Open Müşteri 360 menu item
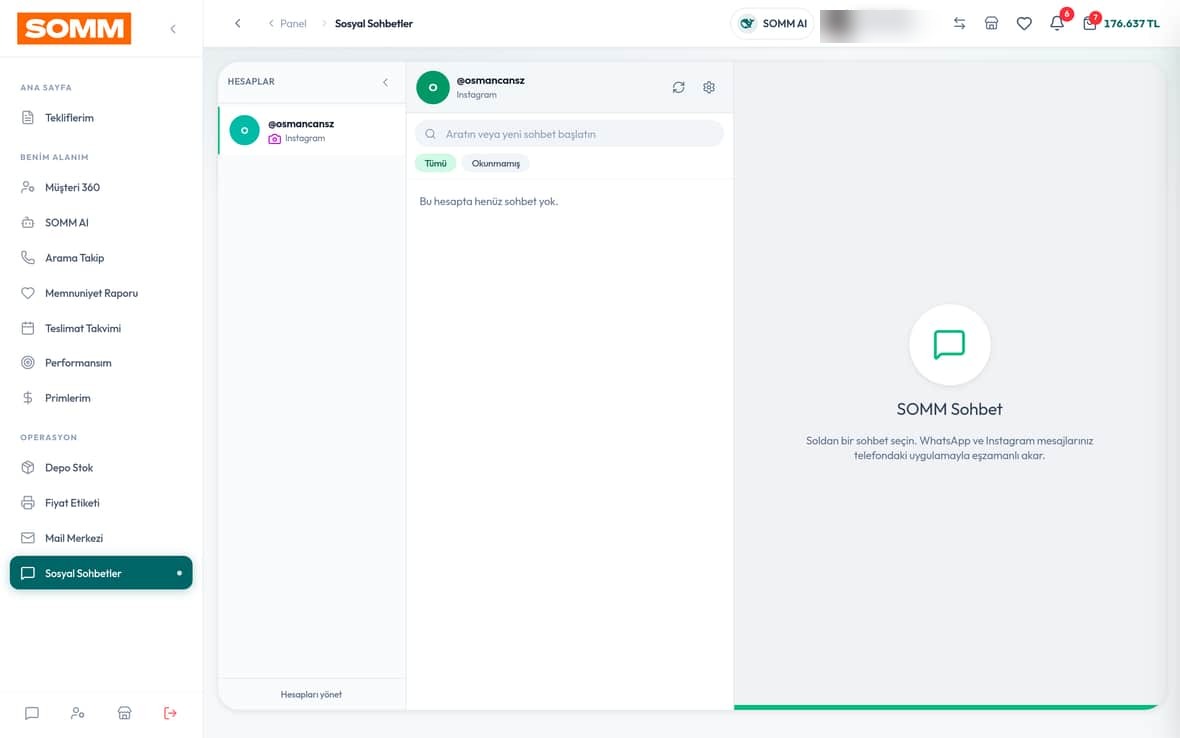 (101, 187)
